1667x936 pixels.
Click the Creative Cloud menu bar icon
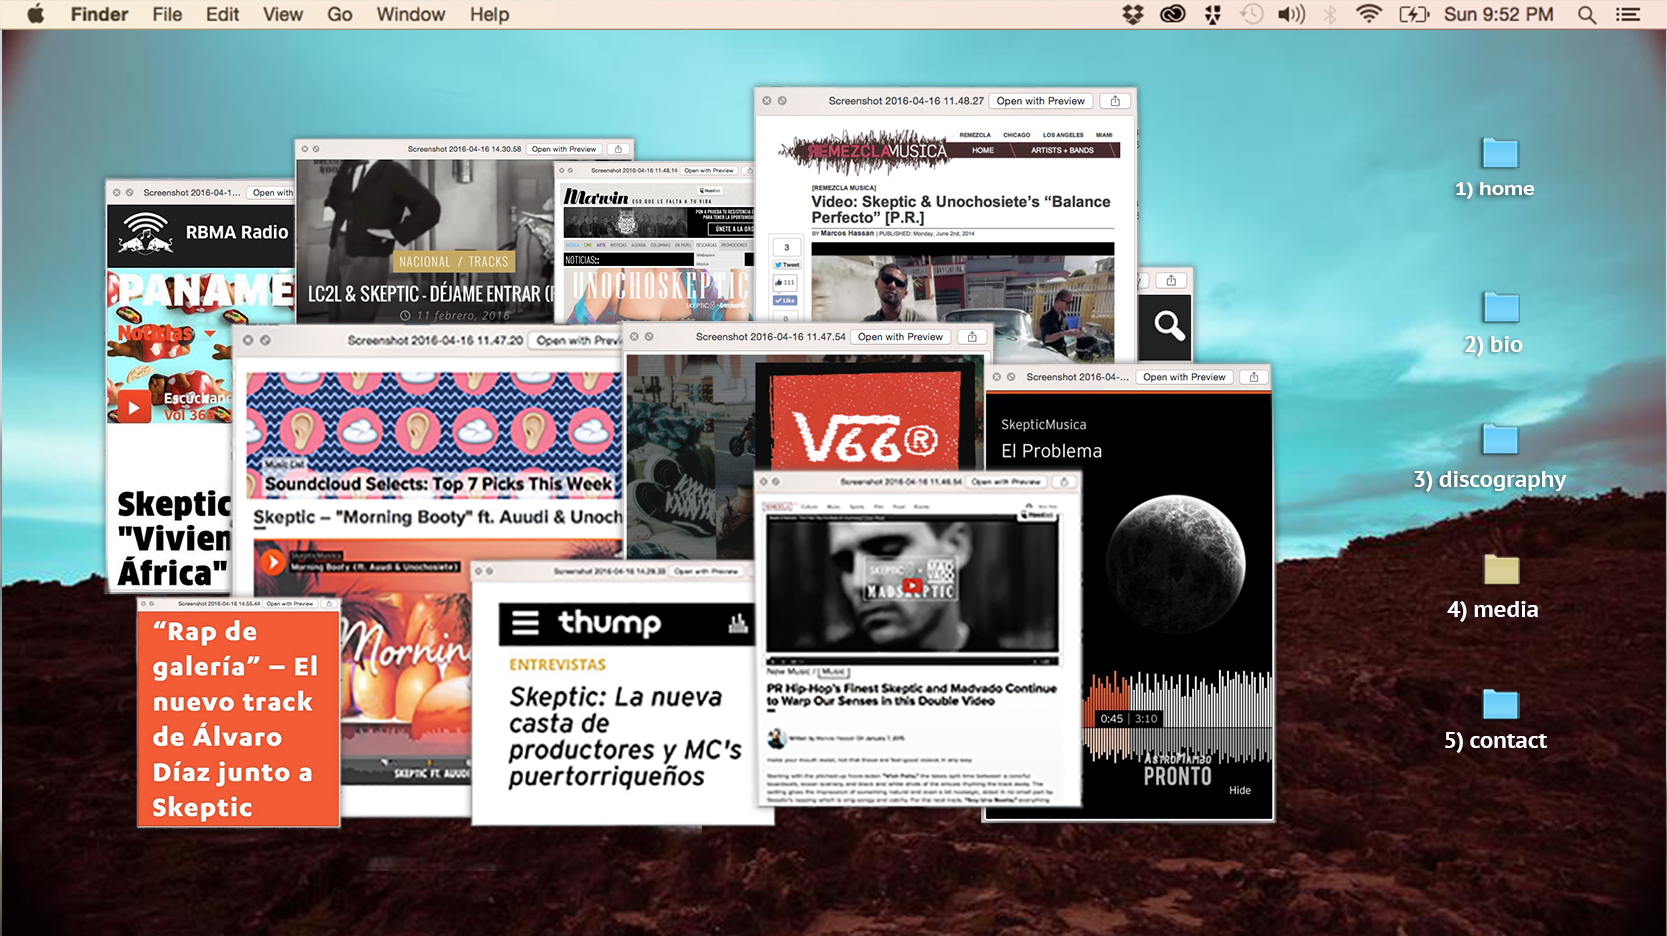(x=1173, y=14)
